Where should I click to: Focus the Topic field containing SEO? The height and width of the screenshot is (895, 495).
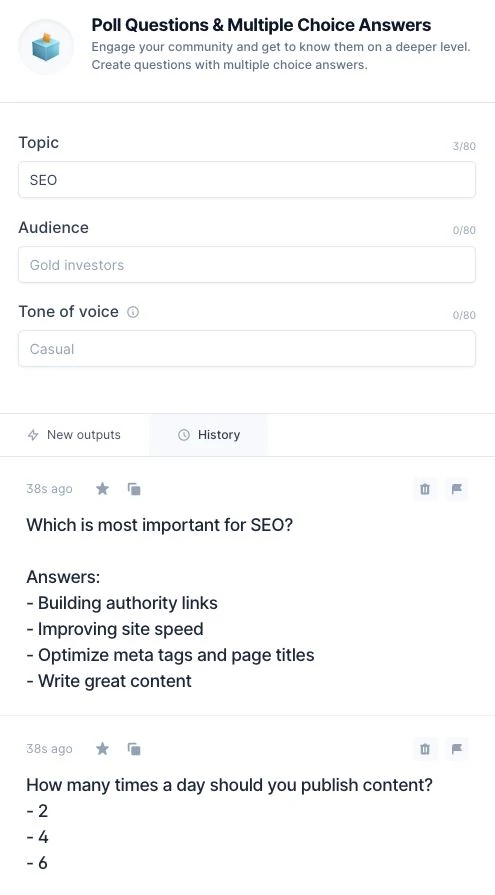[x=247, y=180]
